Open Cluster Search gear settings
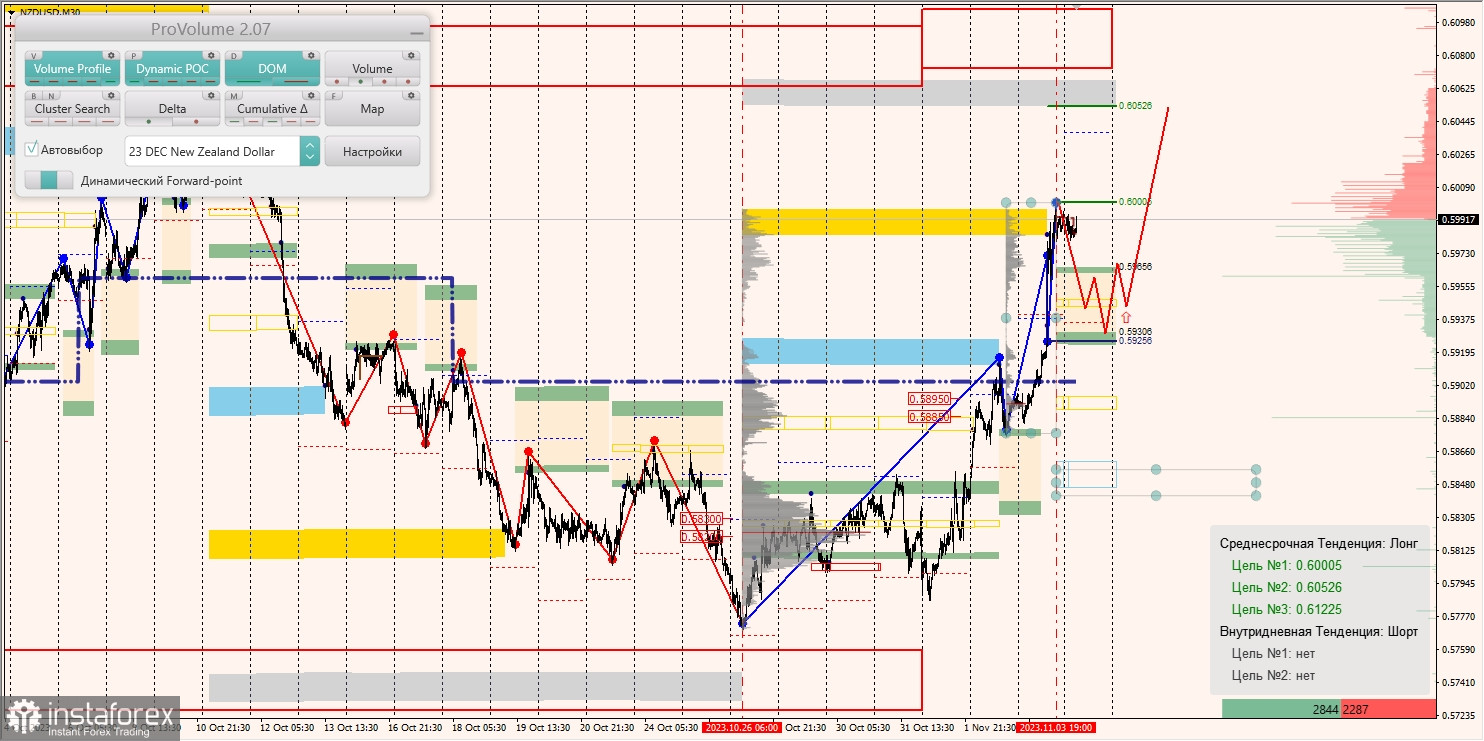 point(110,96)
